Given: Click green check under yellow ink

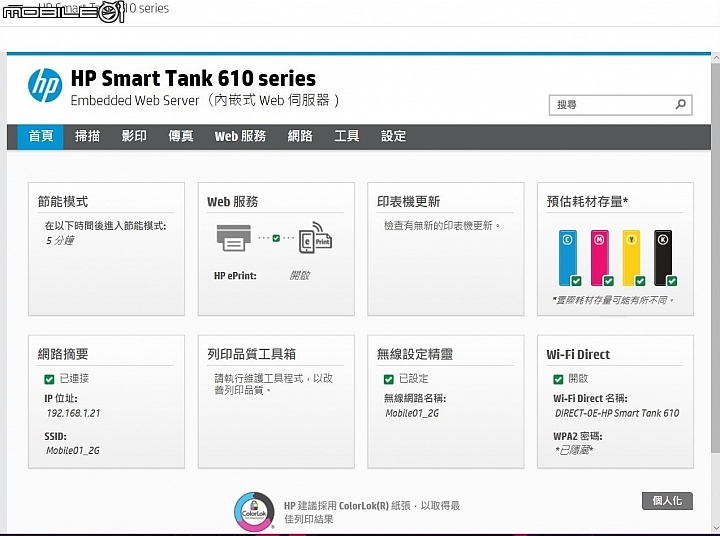Looking at the screenshot, I should tap(640, 281).
